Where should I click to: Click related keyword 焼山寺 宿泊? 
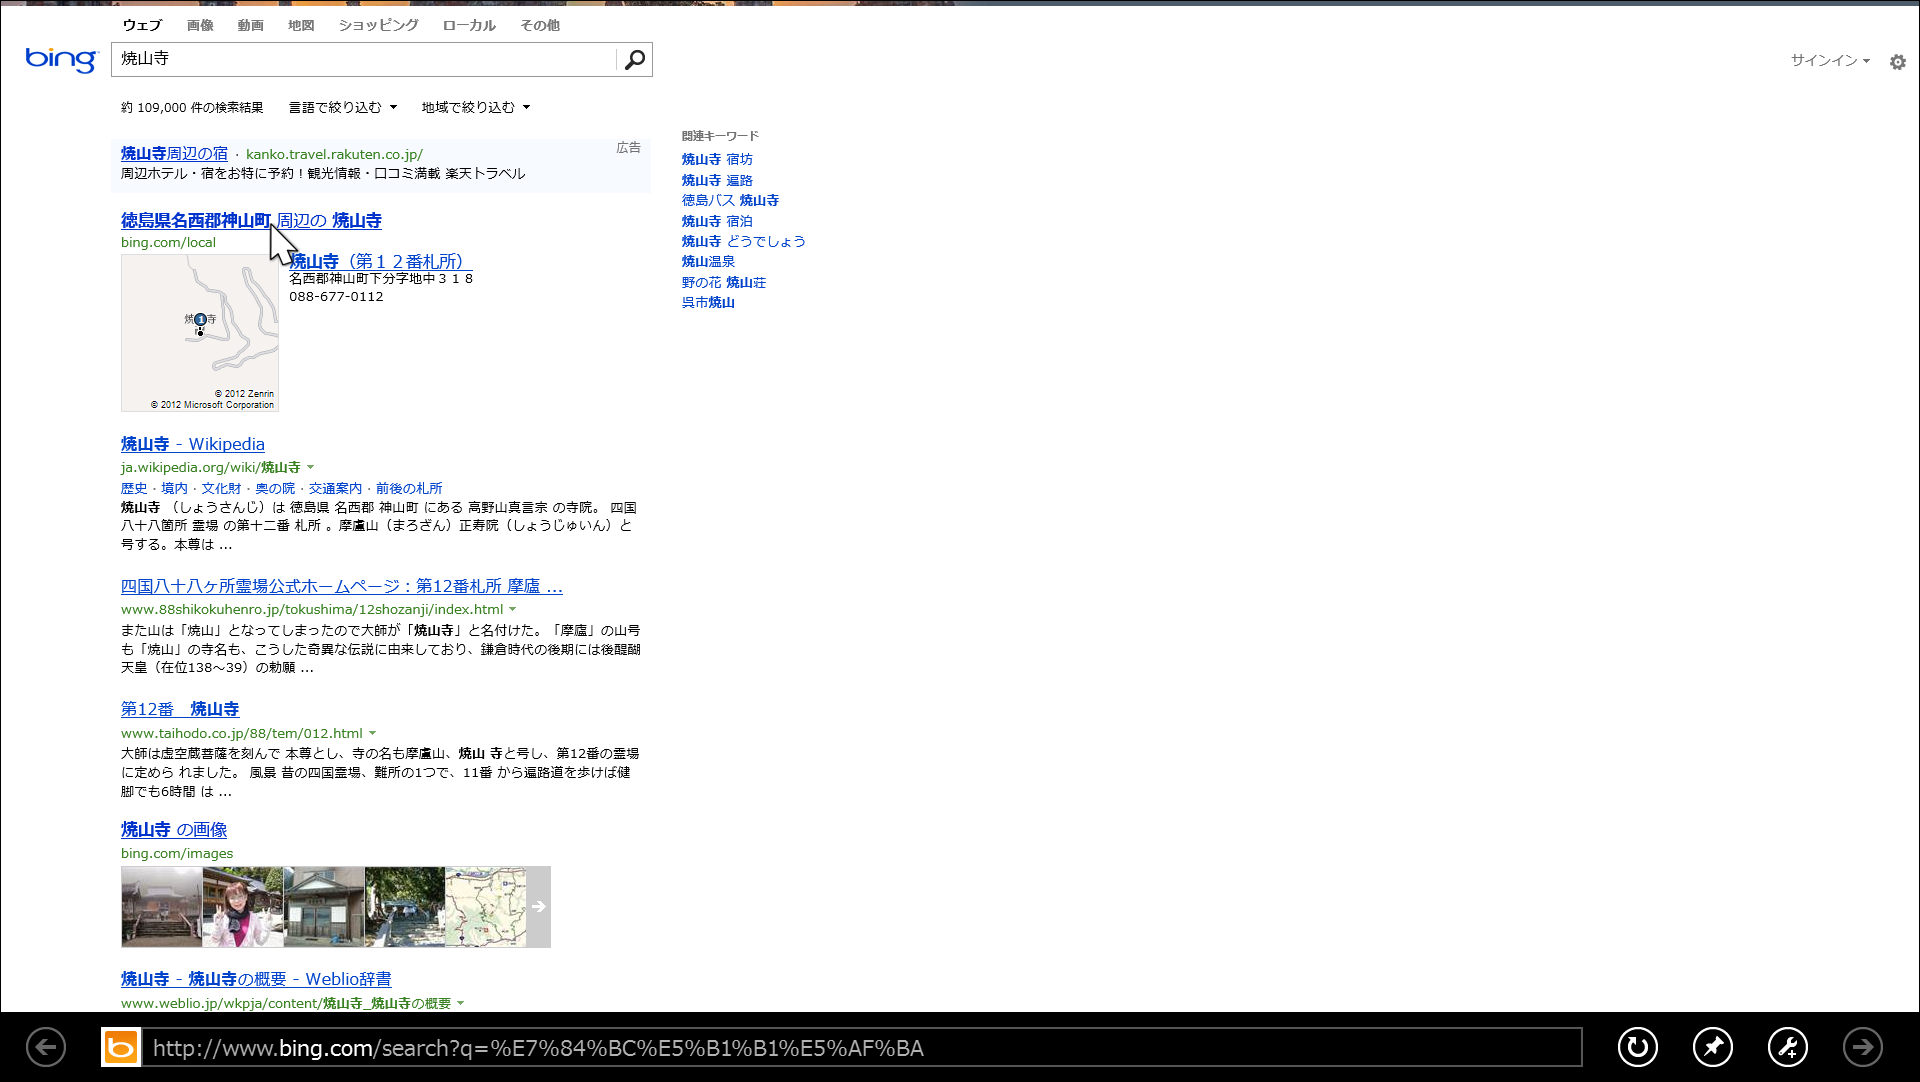(717, 222)
